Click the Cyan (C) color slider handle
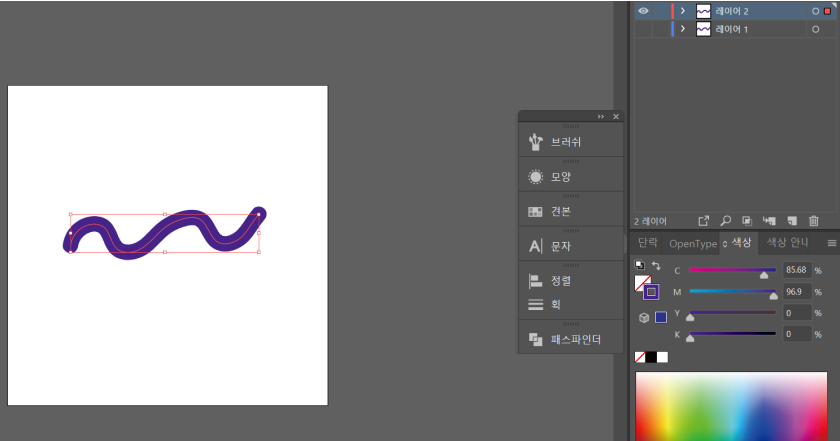The image size is (840, 441). 765,275
